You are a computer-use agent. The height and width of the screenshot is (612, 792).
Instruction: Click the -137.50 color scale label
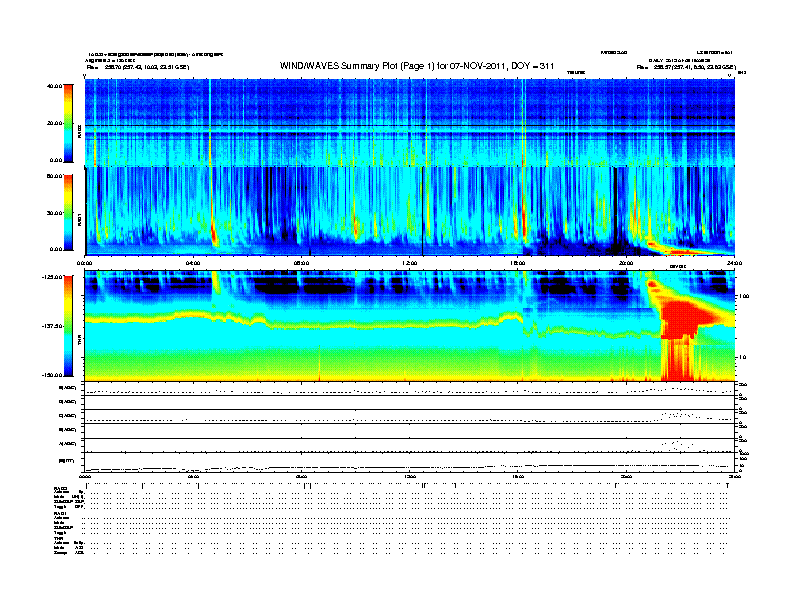click(x=52, y=326)
